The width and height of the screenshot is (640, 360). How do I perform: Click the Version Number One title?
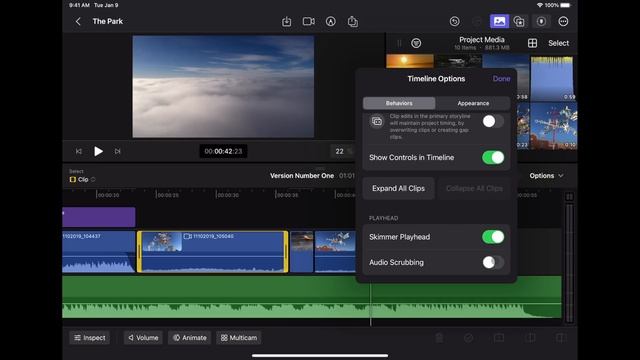tap(302, 176)
